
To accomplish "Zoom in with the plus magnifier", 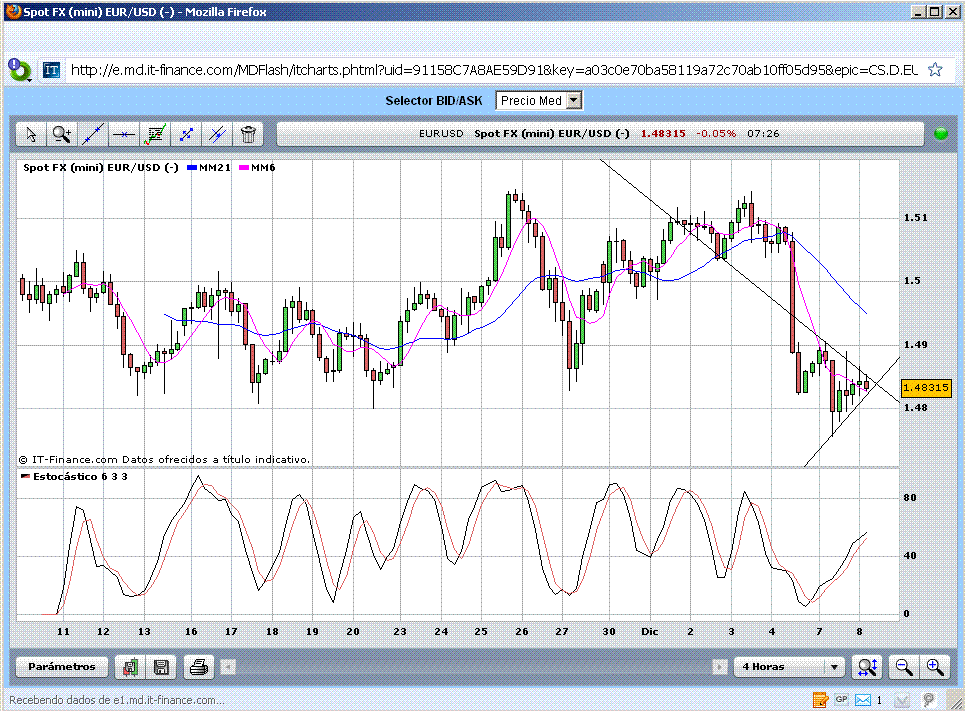I will tap(934, 667).
